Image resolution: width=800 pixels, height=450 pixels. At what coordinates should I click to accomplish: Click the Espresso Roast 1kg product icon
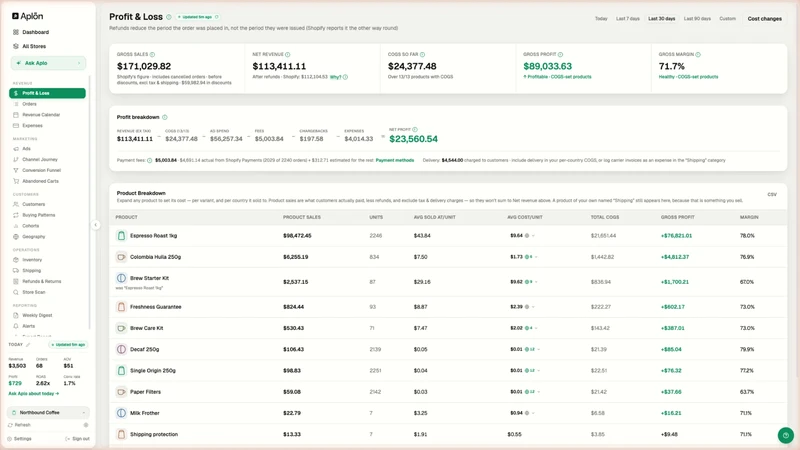(x=121, y=236)
